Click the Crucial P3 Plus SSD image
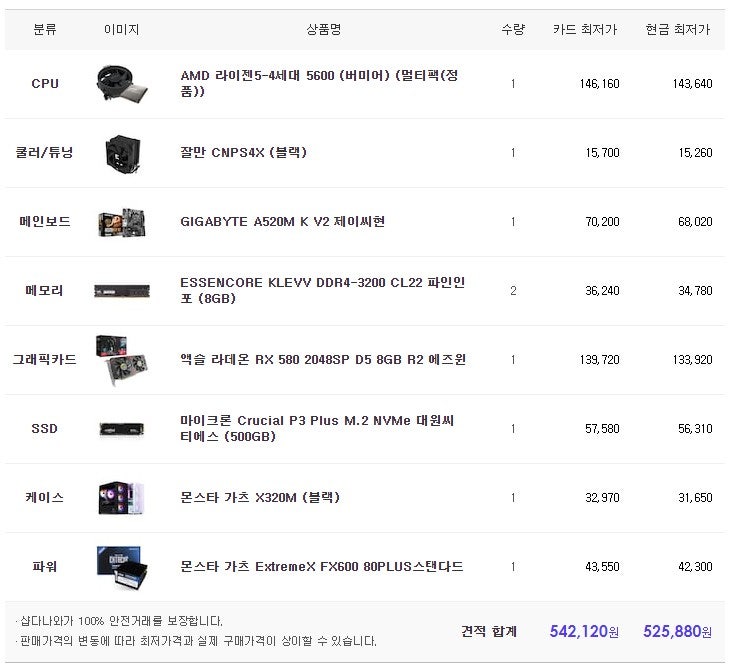Screen dimensions: 741x667 (122, 429)
